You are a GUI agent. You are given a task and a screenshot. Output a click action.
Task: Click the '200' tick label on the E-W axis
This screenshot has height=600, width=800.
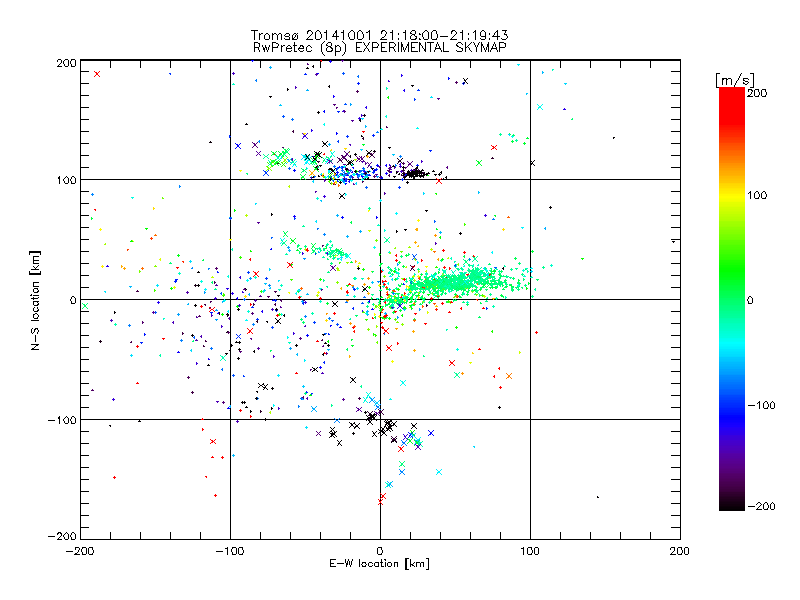coord(680,551)
